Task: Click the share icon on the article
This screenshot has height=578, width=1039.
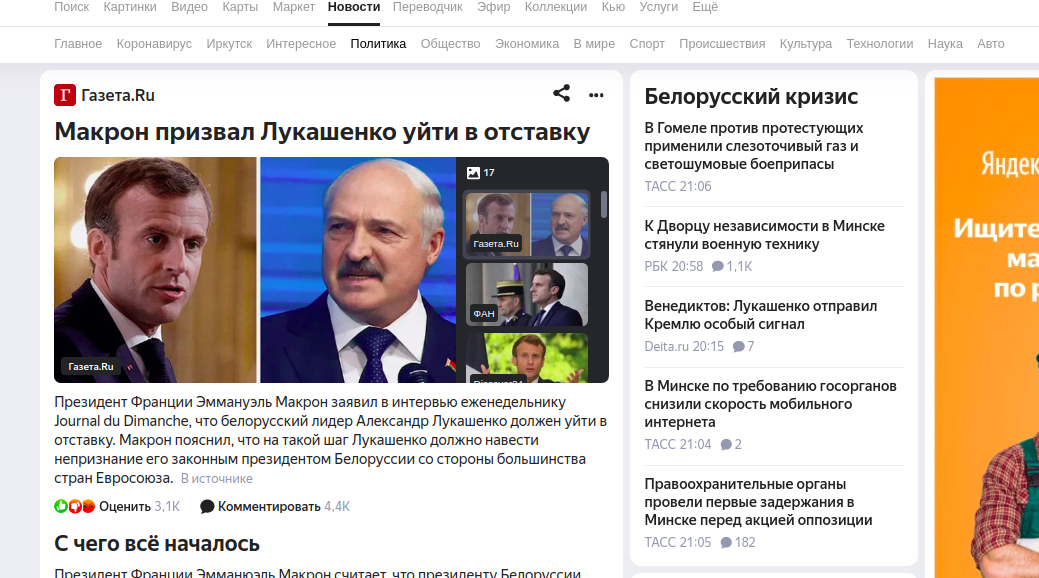Action: pos(561,93)
